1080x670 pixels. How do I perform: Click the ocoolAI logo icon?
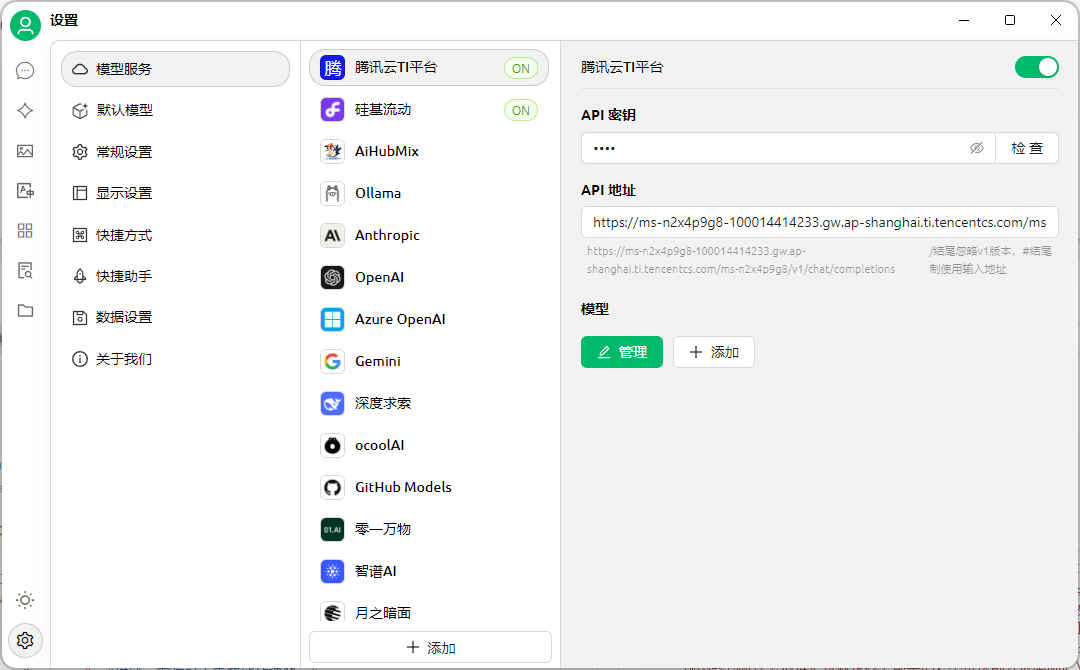coord(333,446)
